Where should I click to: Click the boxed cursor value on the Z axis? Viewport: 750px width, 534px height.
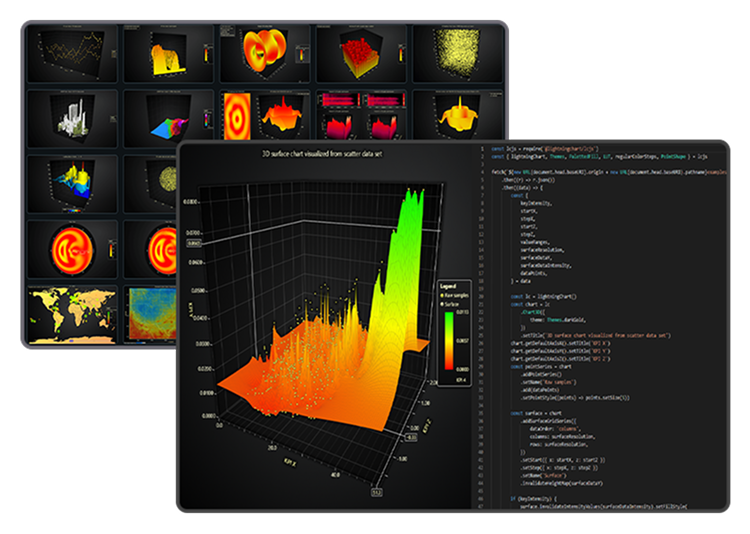412,437
